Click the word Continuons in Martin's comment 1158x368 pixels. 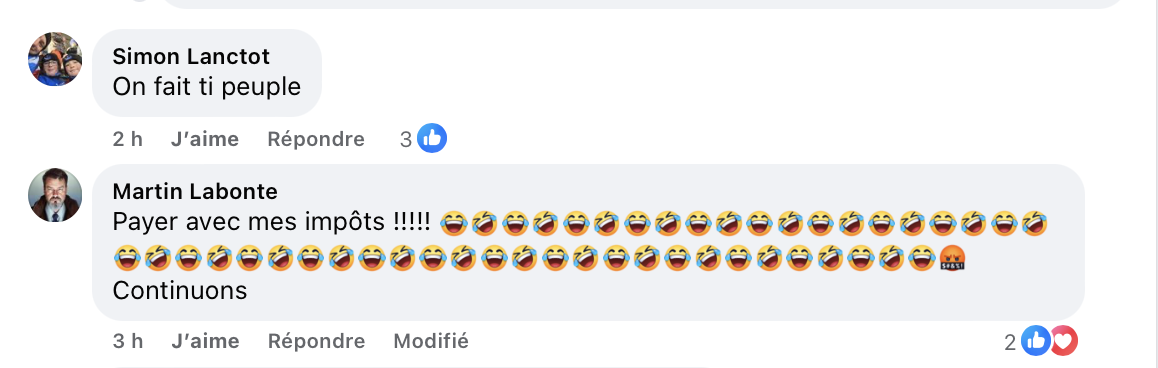[179, 290]
